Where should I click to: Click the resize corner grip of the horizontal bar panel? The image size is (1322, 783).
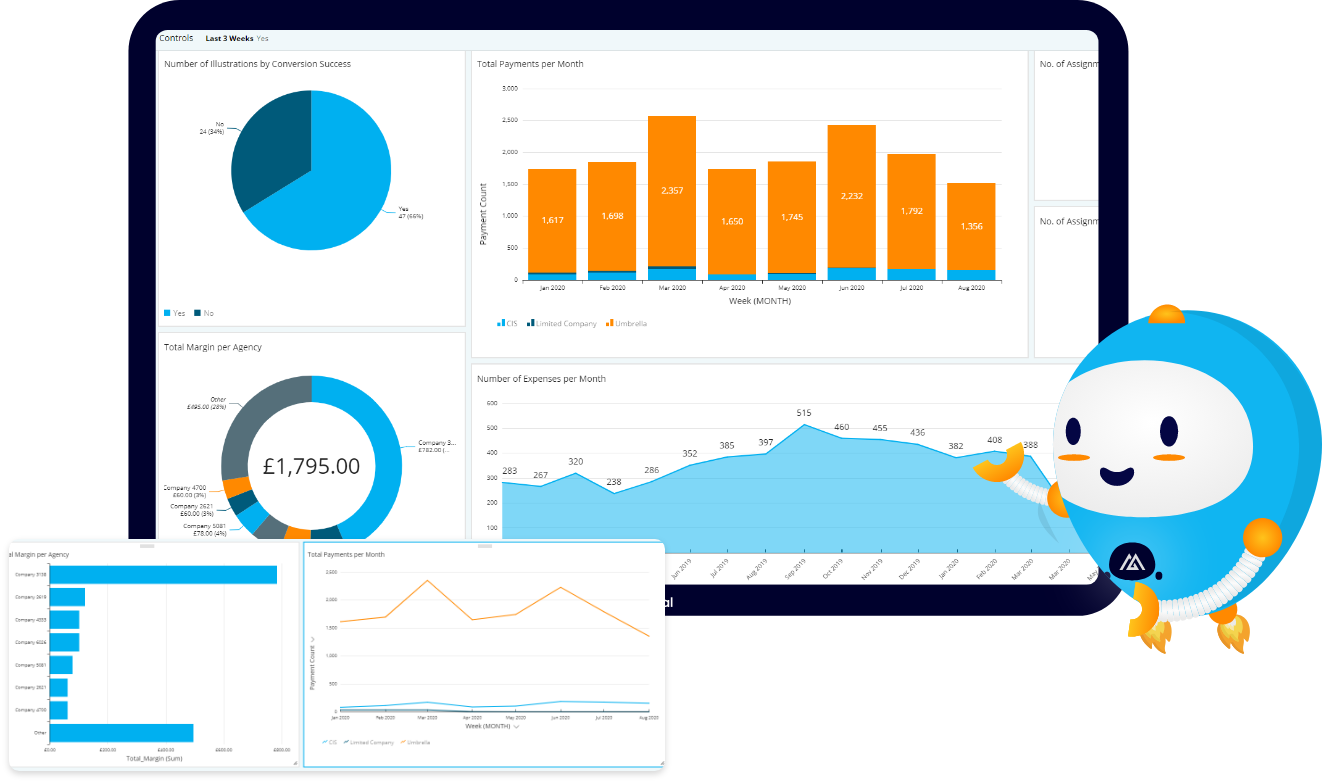pos(295,763)
